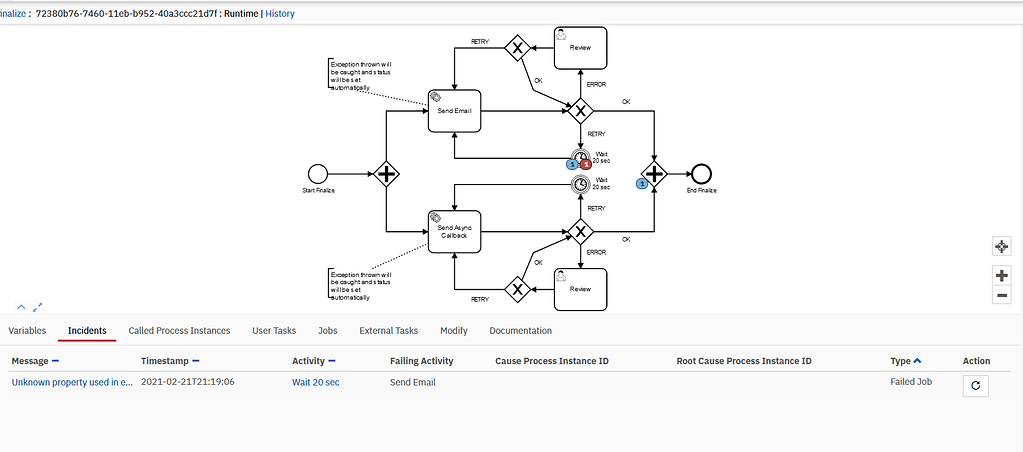Screen dimensions: 1023x452
Task: Open the History view link
Action: point(279,14)
